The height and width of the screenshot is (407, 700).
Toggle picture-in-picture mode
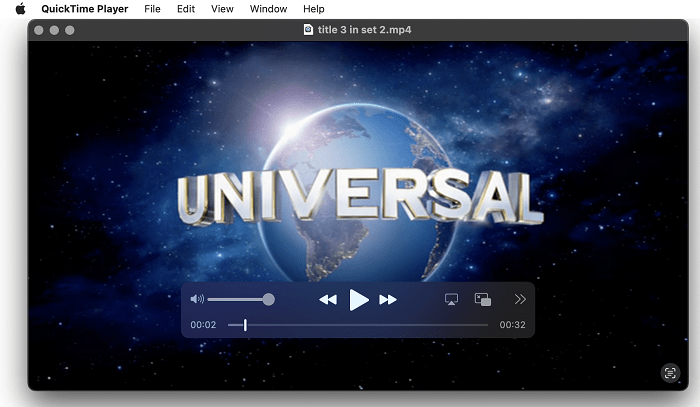point(483,300)
